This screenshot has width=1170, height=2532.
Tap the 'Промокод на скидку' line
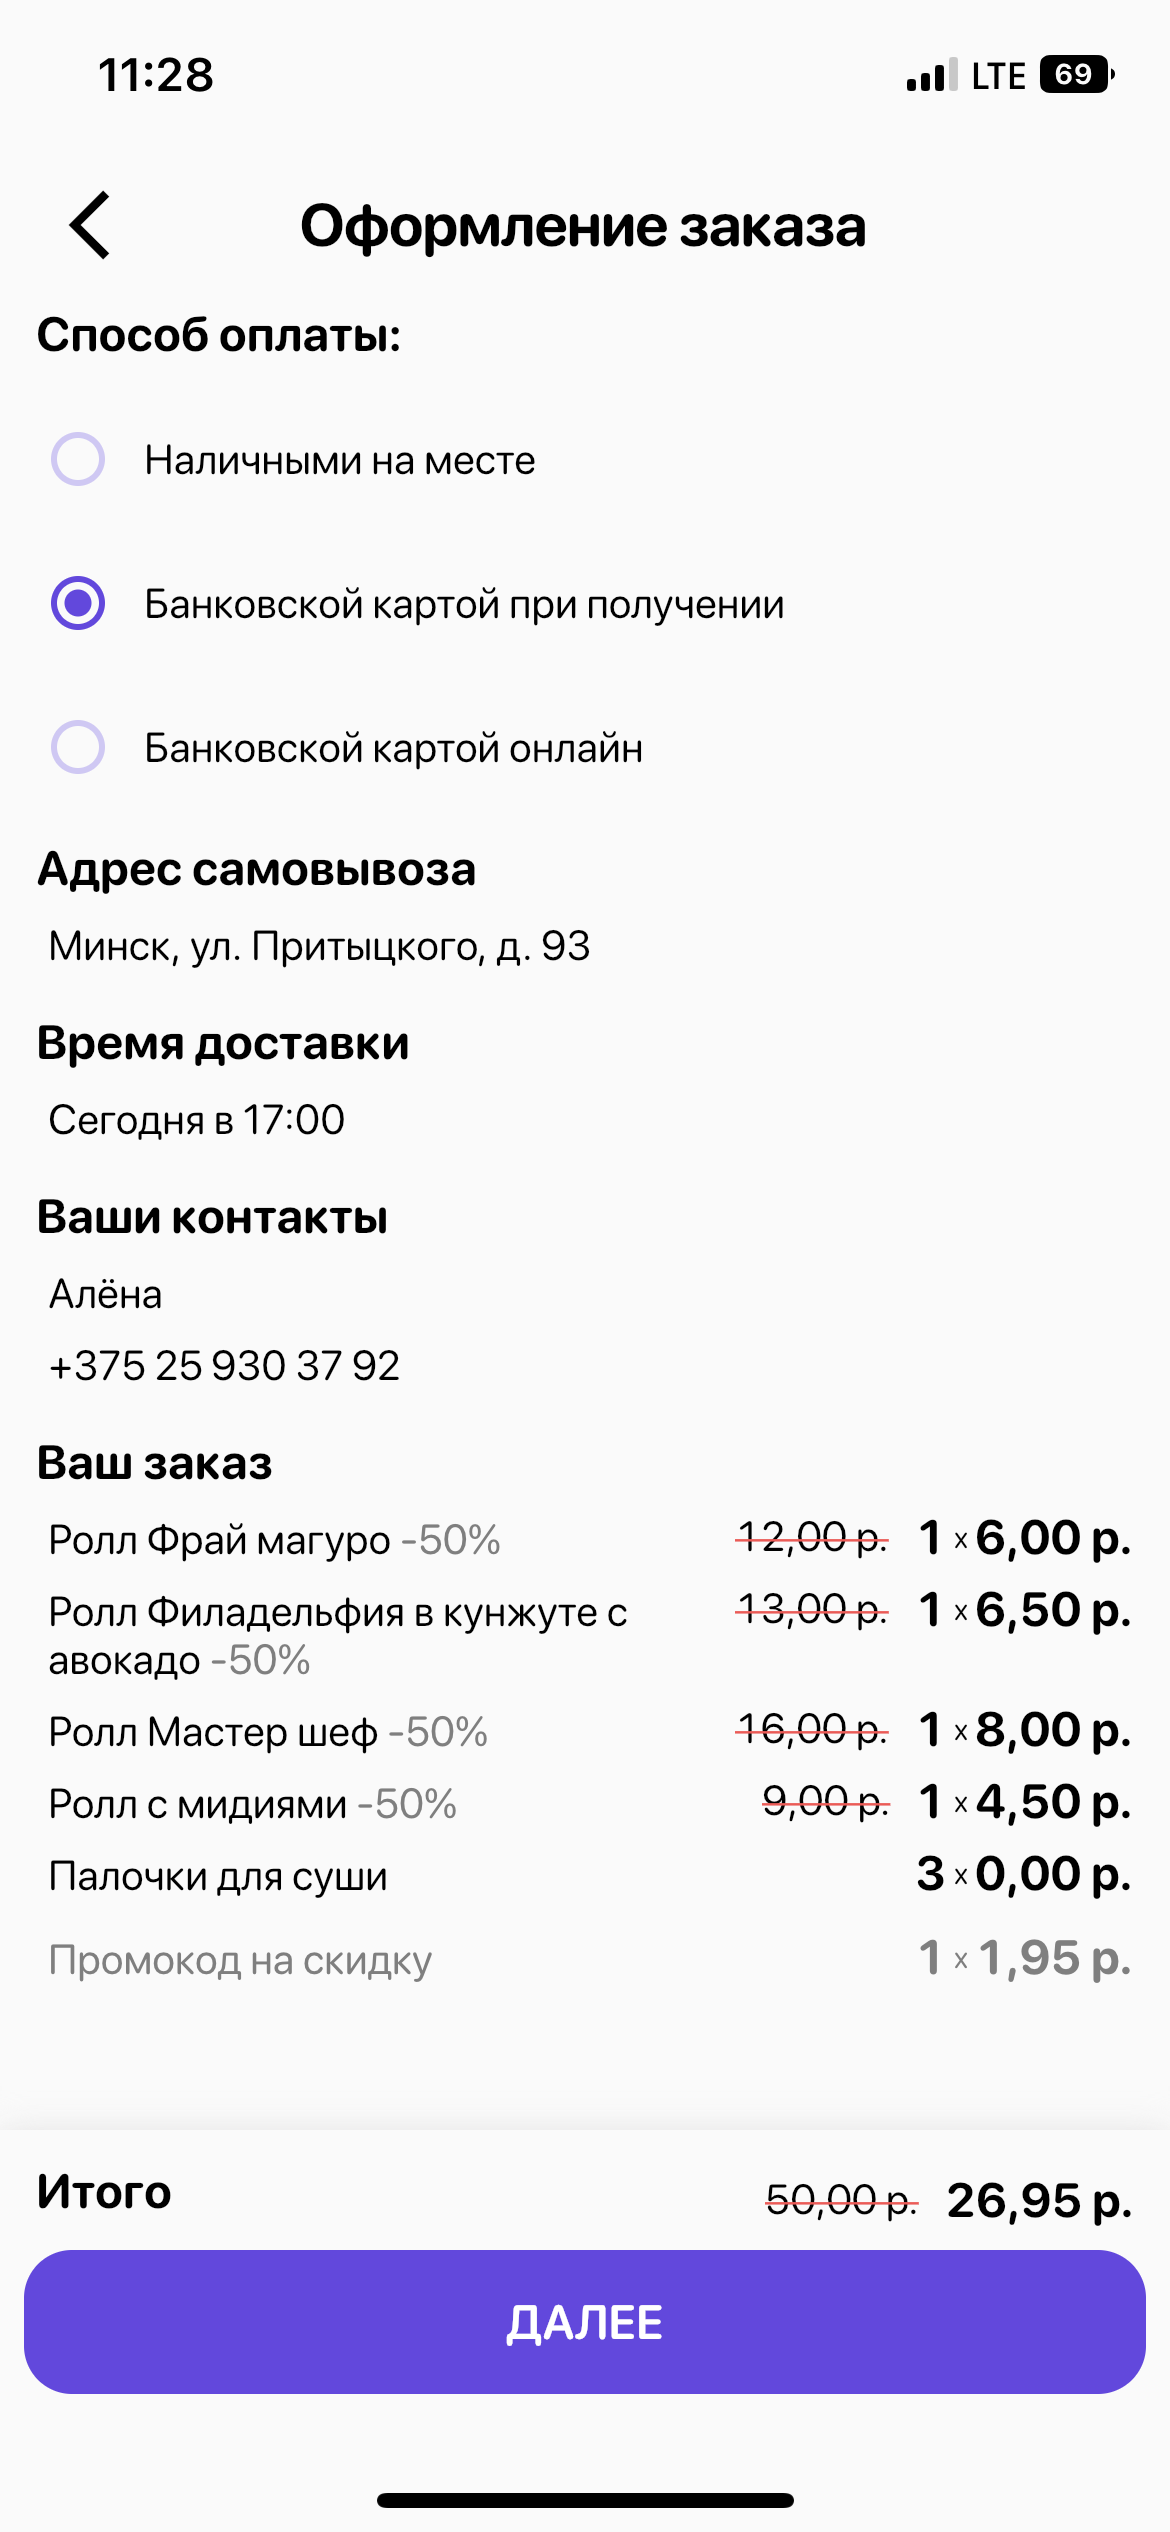pos(240,1960)
